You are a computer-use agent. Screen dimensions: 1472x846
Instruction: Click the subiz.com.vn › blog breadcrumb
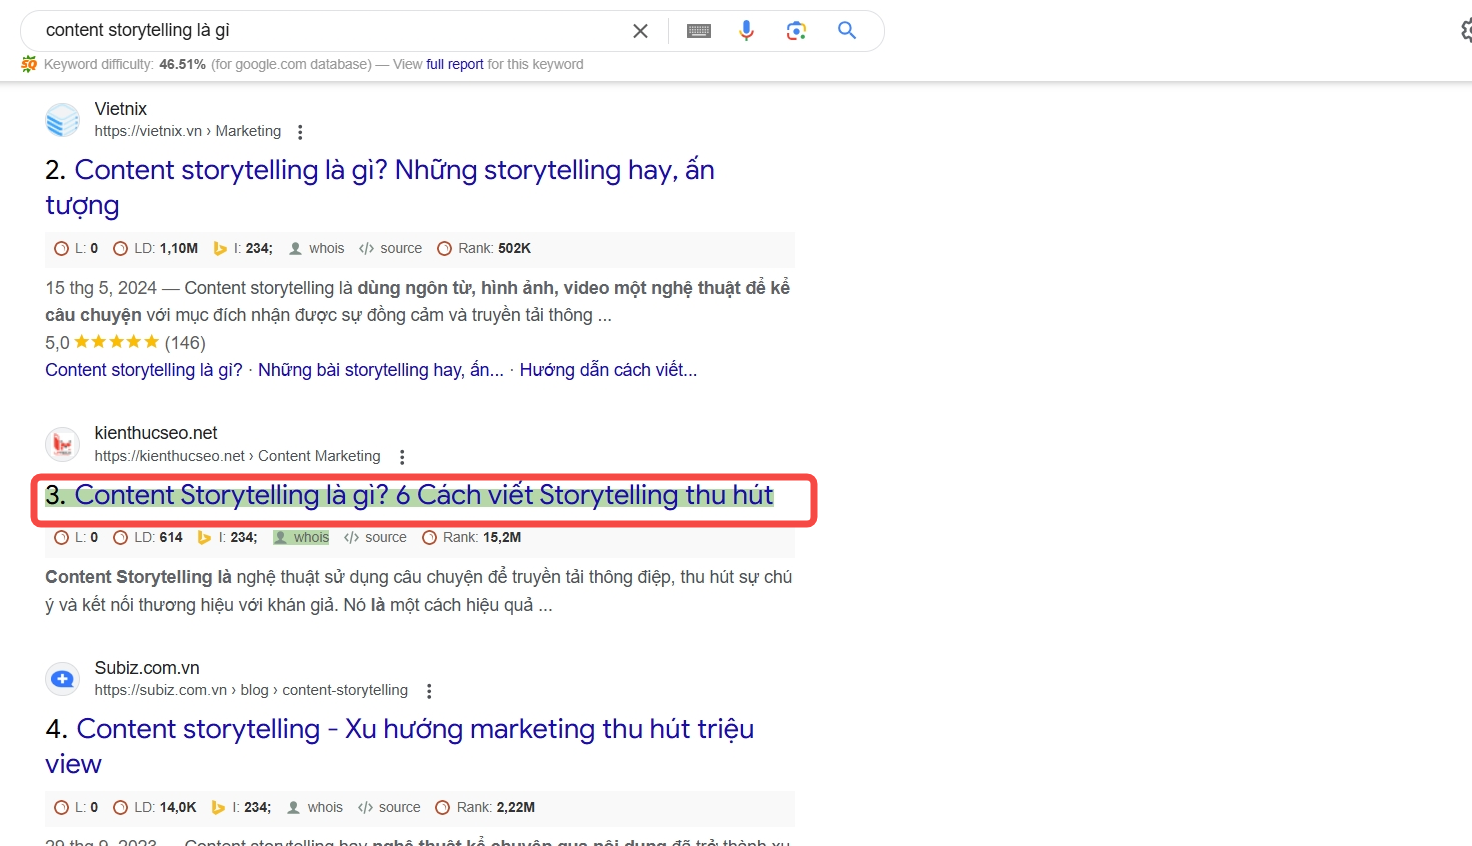[x=251, y=690]
